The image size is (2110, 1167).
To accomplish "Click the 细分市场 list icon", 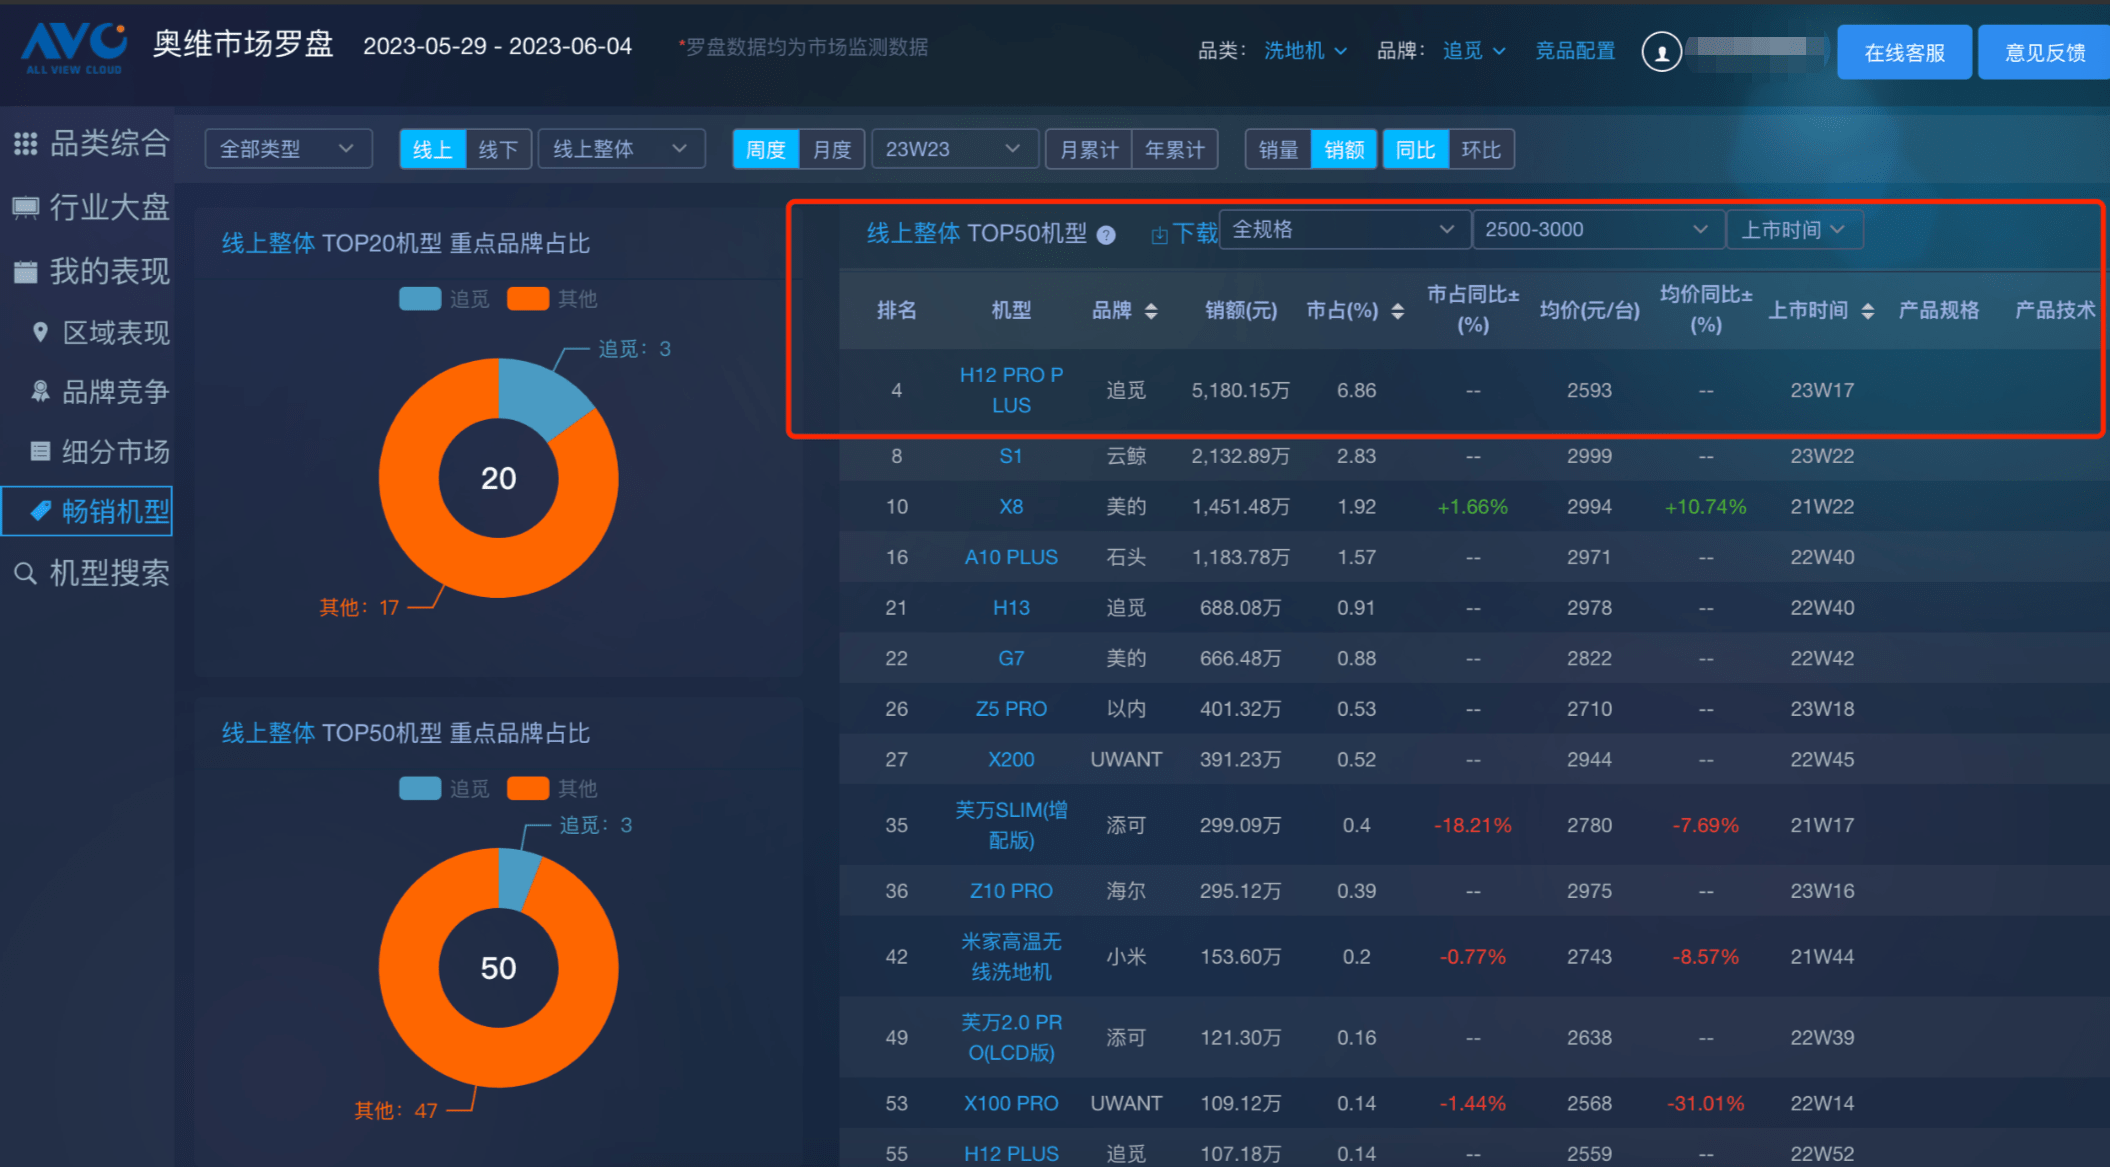I will point(40,451).
